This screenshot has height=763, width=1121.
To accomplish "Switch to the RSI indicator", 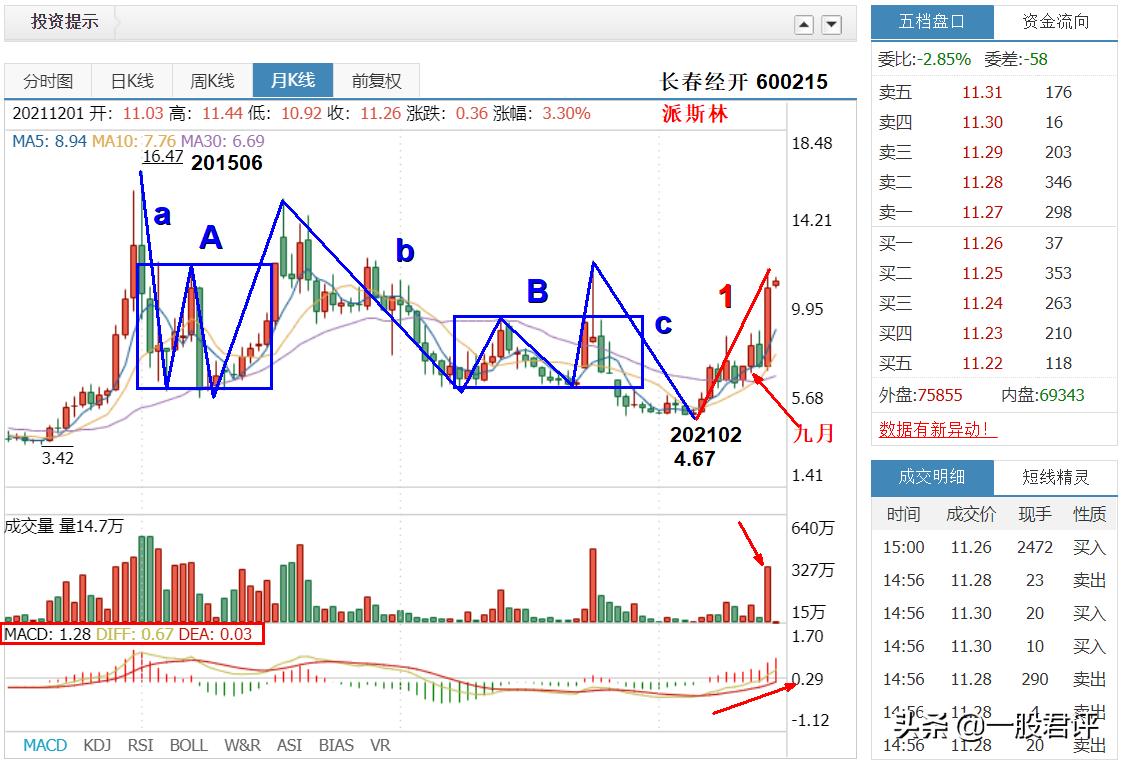I will point(143,745).
